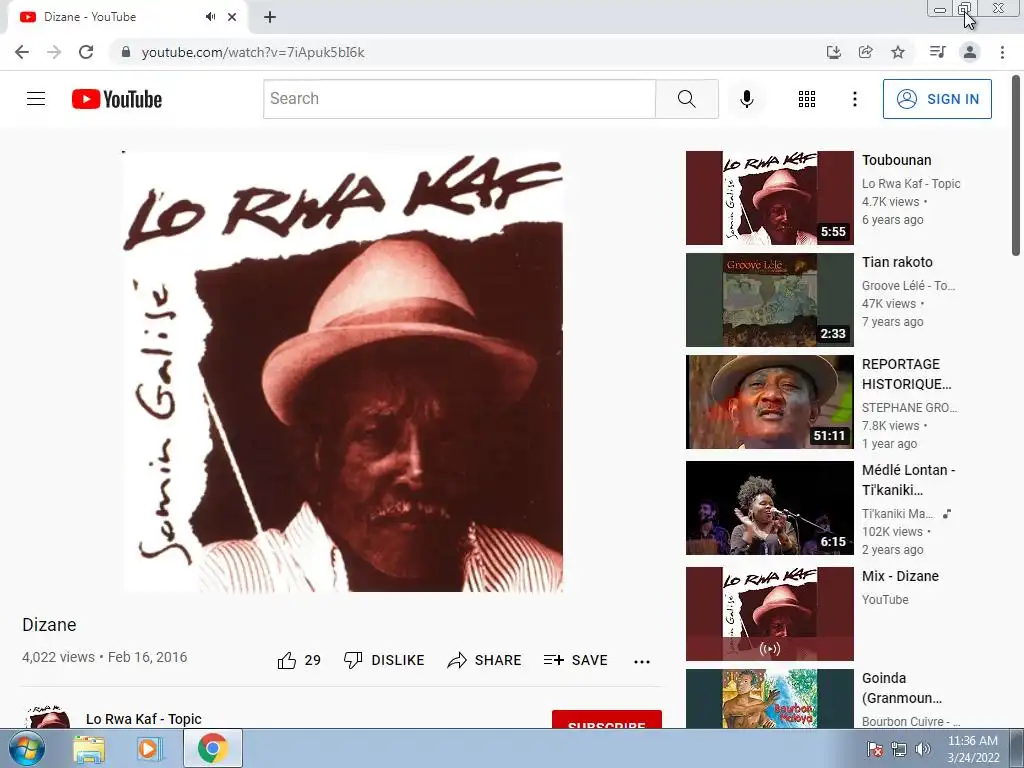The image size is (1024, 768).
Task: Open Mix - Dizane playlist thumbnail
Action: [769, 614]
